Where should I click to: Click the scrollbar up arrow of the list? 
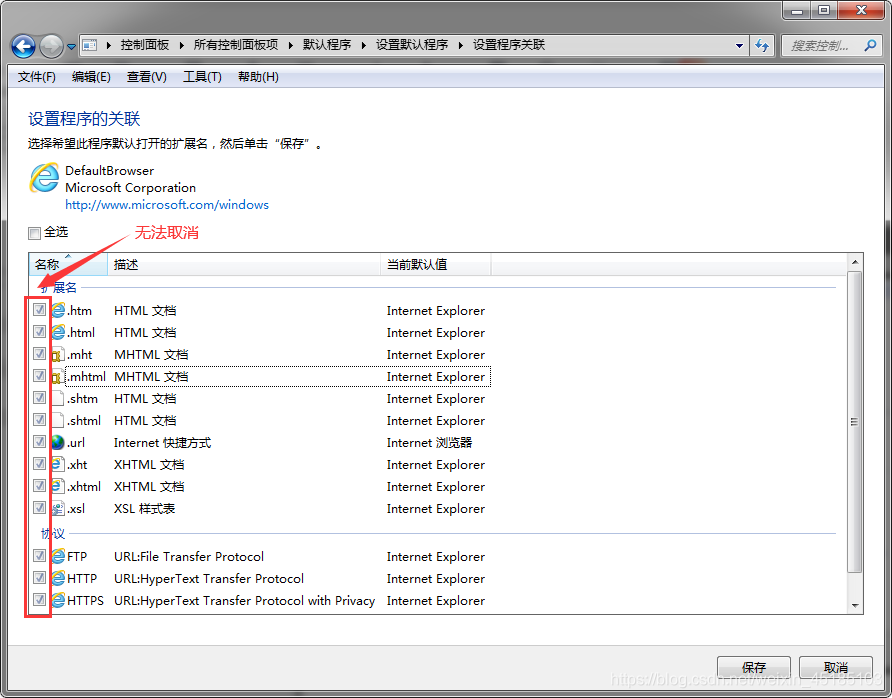(x=854, y=262)
